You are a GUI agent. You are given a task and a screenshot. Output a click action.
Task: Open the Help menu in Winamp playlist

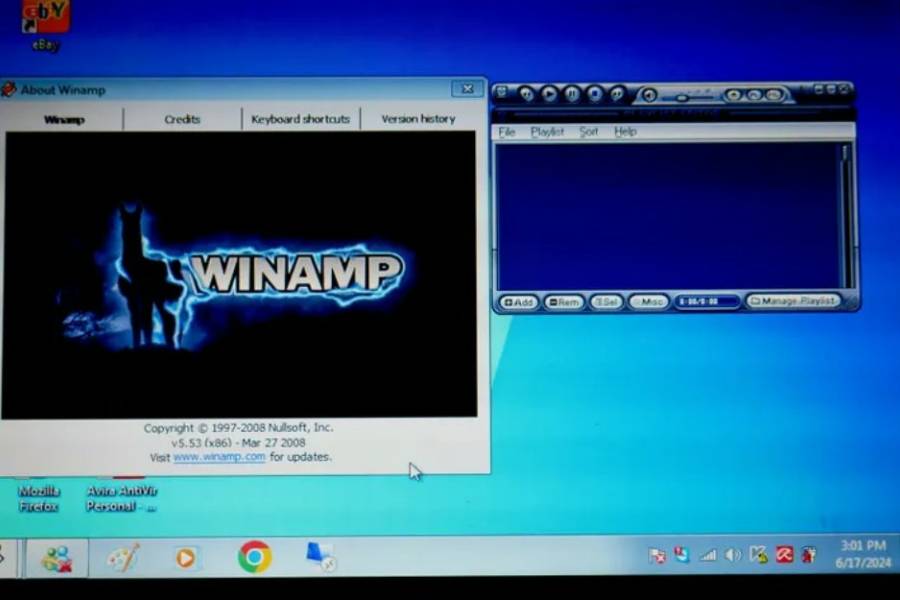point(625,132)
